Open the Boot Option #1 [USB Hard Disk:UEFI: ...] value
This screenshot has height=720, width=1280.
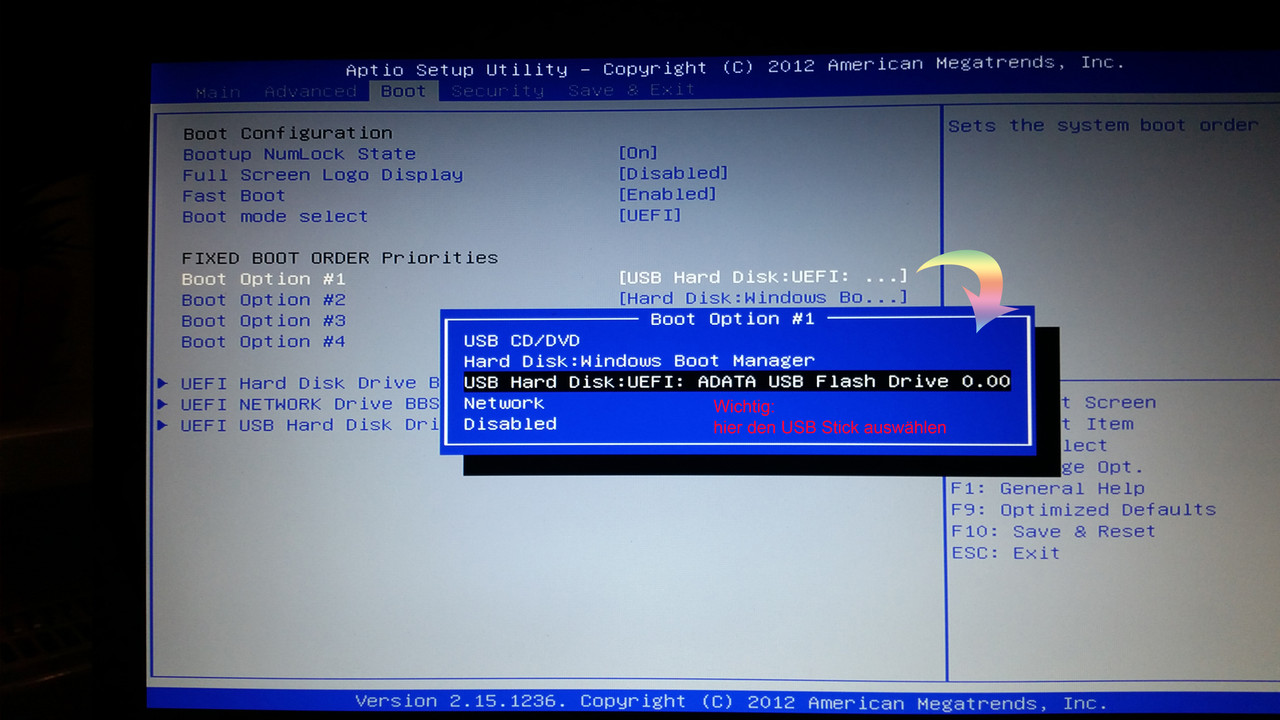pos(763,277)
